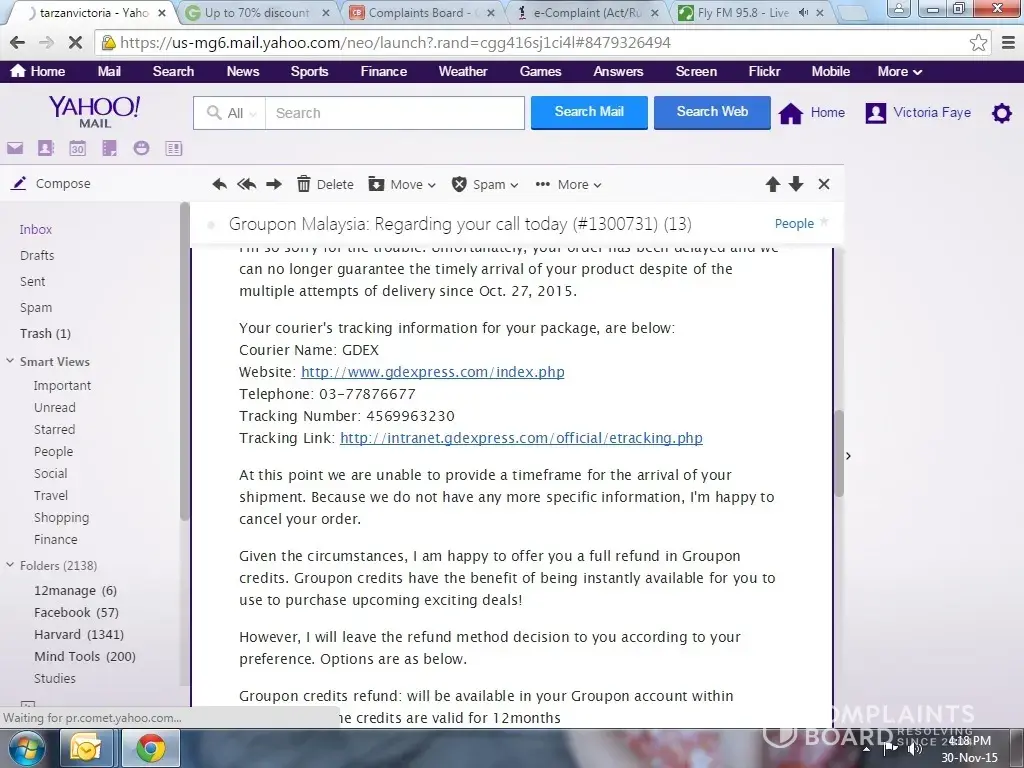Viewport: 1024px width, 768px height.
Task: Go to previous message with up arrow
Action: coord(772,184)
